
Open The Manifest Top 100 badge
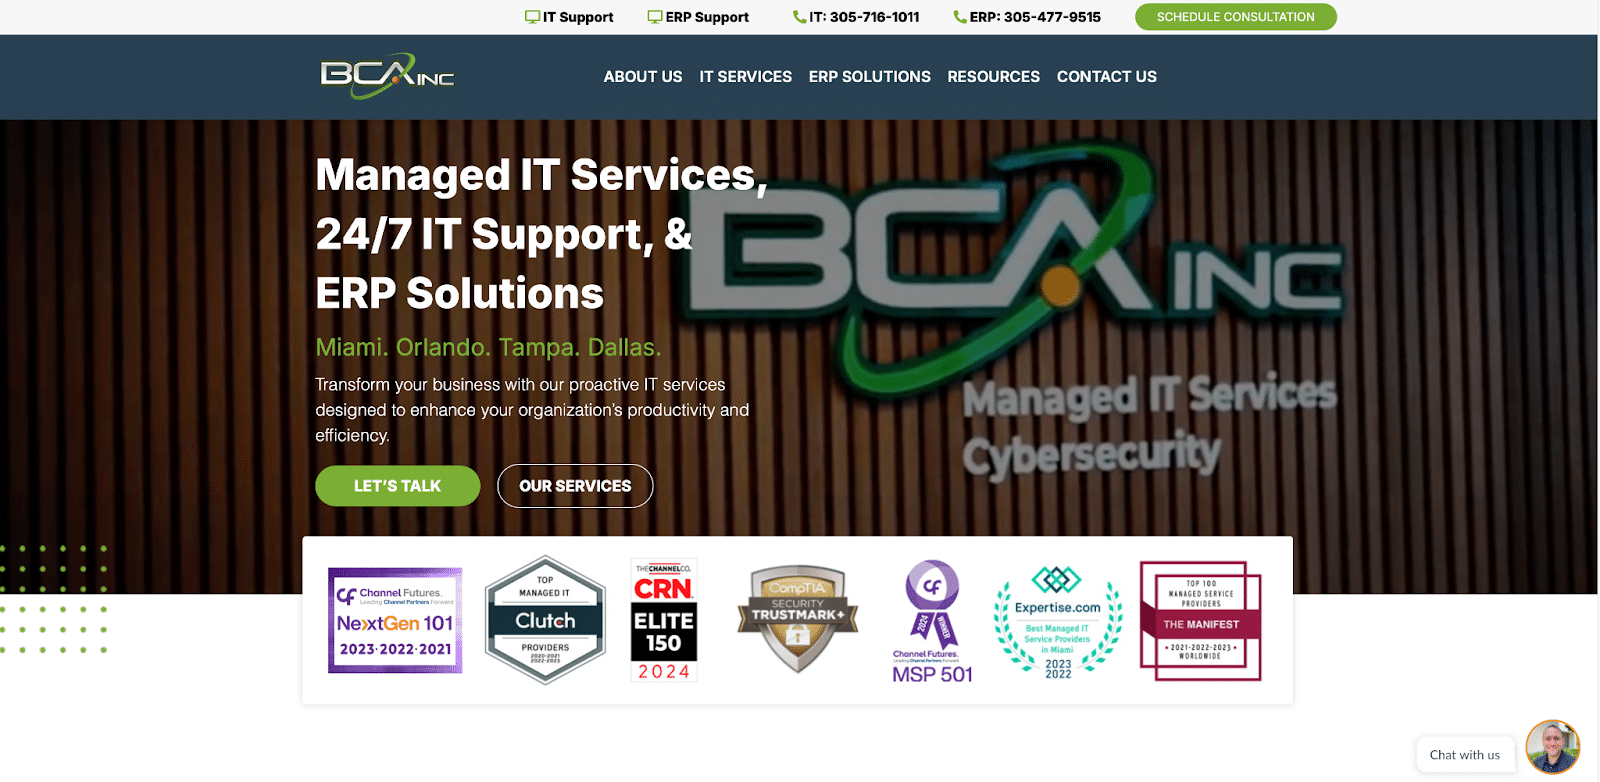pyautogui.click(x=1201, y=621)
